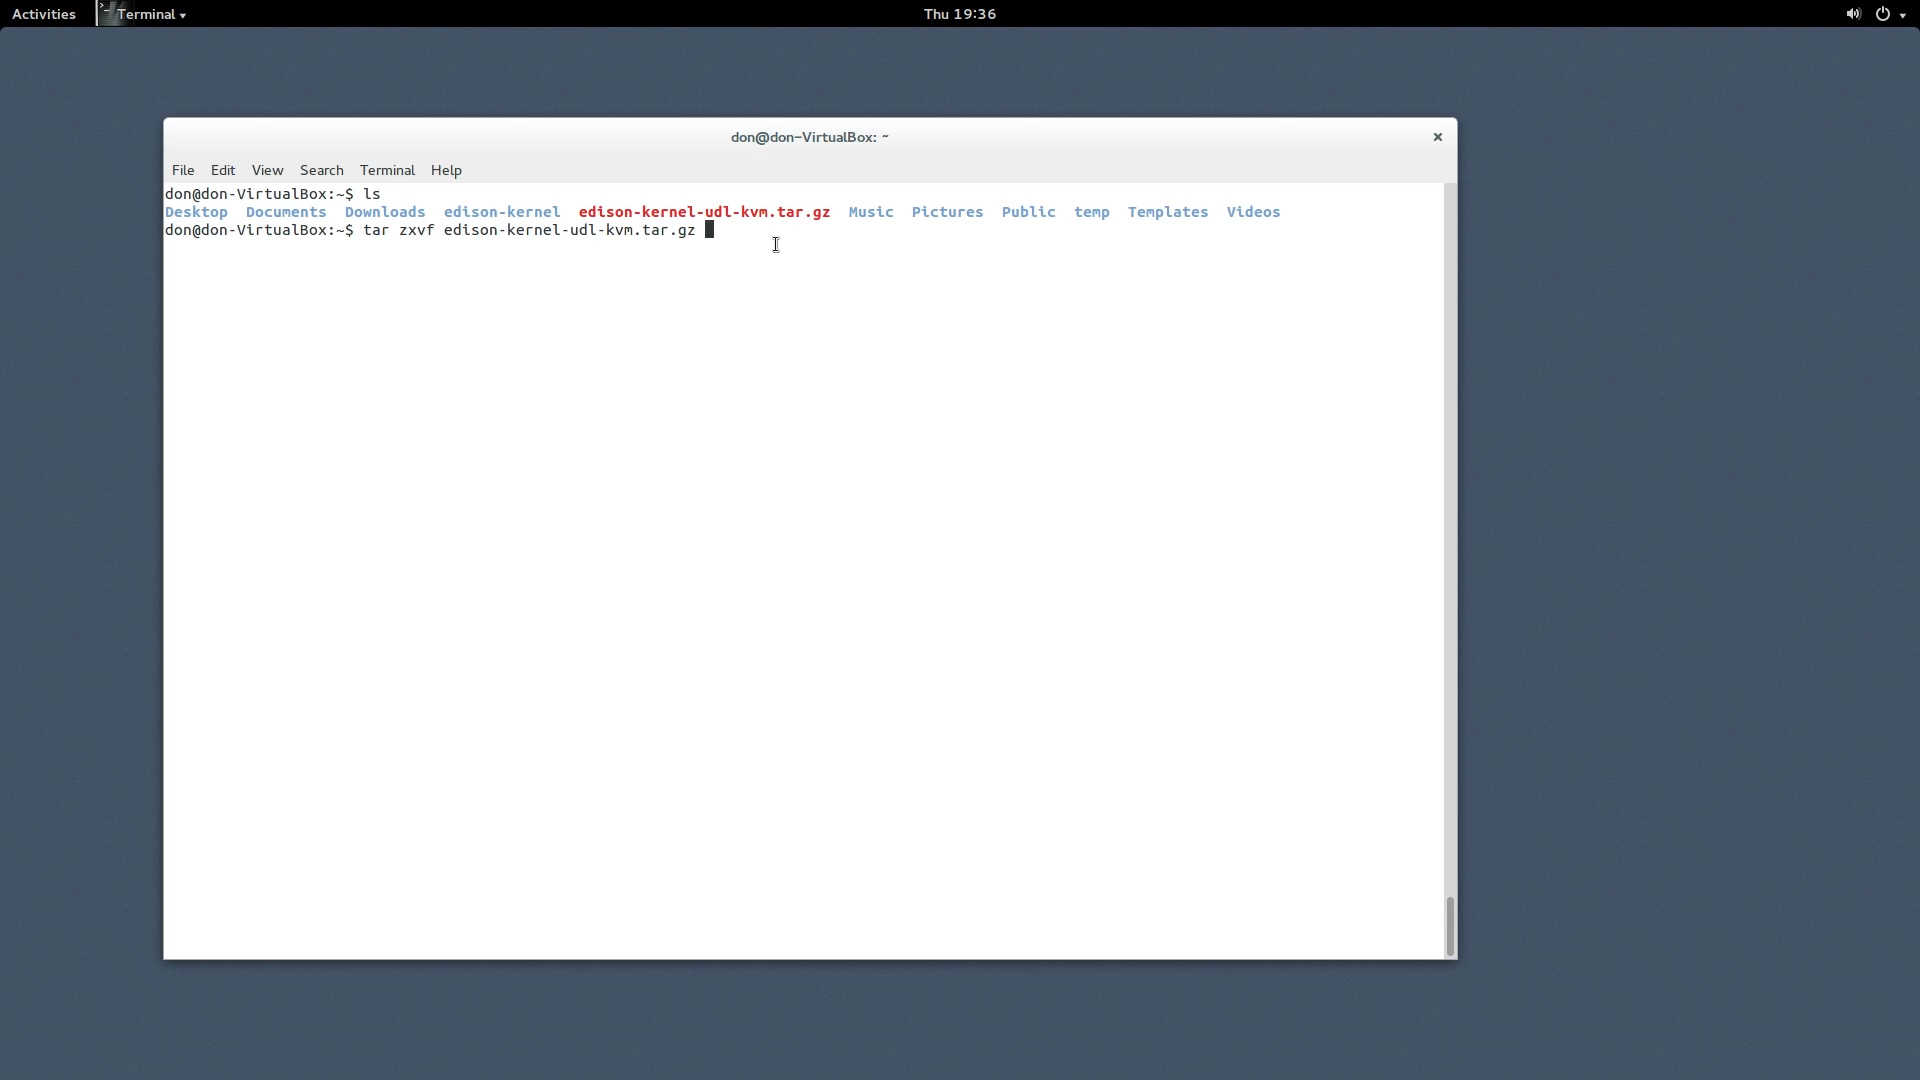
Task: Click the Pictures directory name
Action: (x=947, y=212)
